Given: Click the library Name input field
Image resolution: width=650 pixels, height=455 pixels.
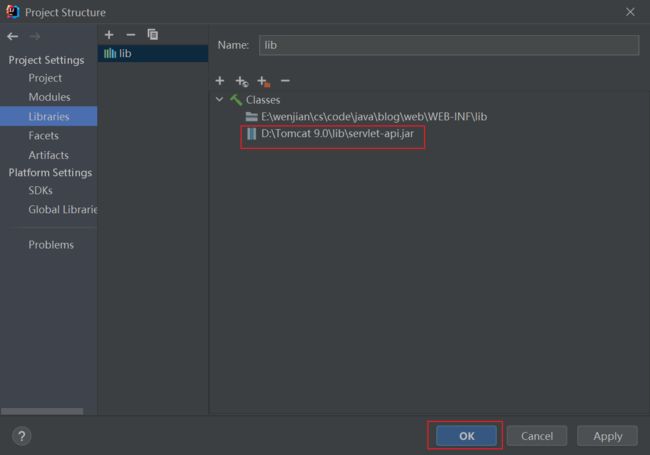Looking at the screenshot, I should [x=449, y=45].
